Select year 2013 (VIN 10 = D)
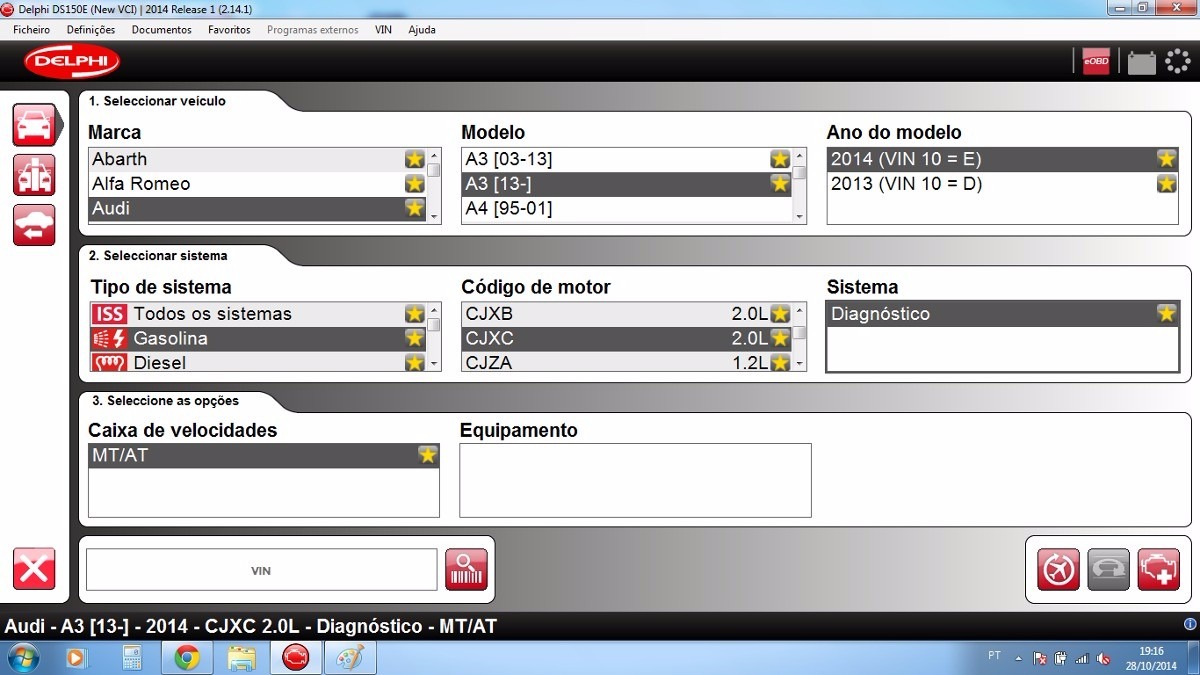 pos(1003,184)
